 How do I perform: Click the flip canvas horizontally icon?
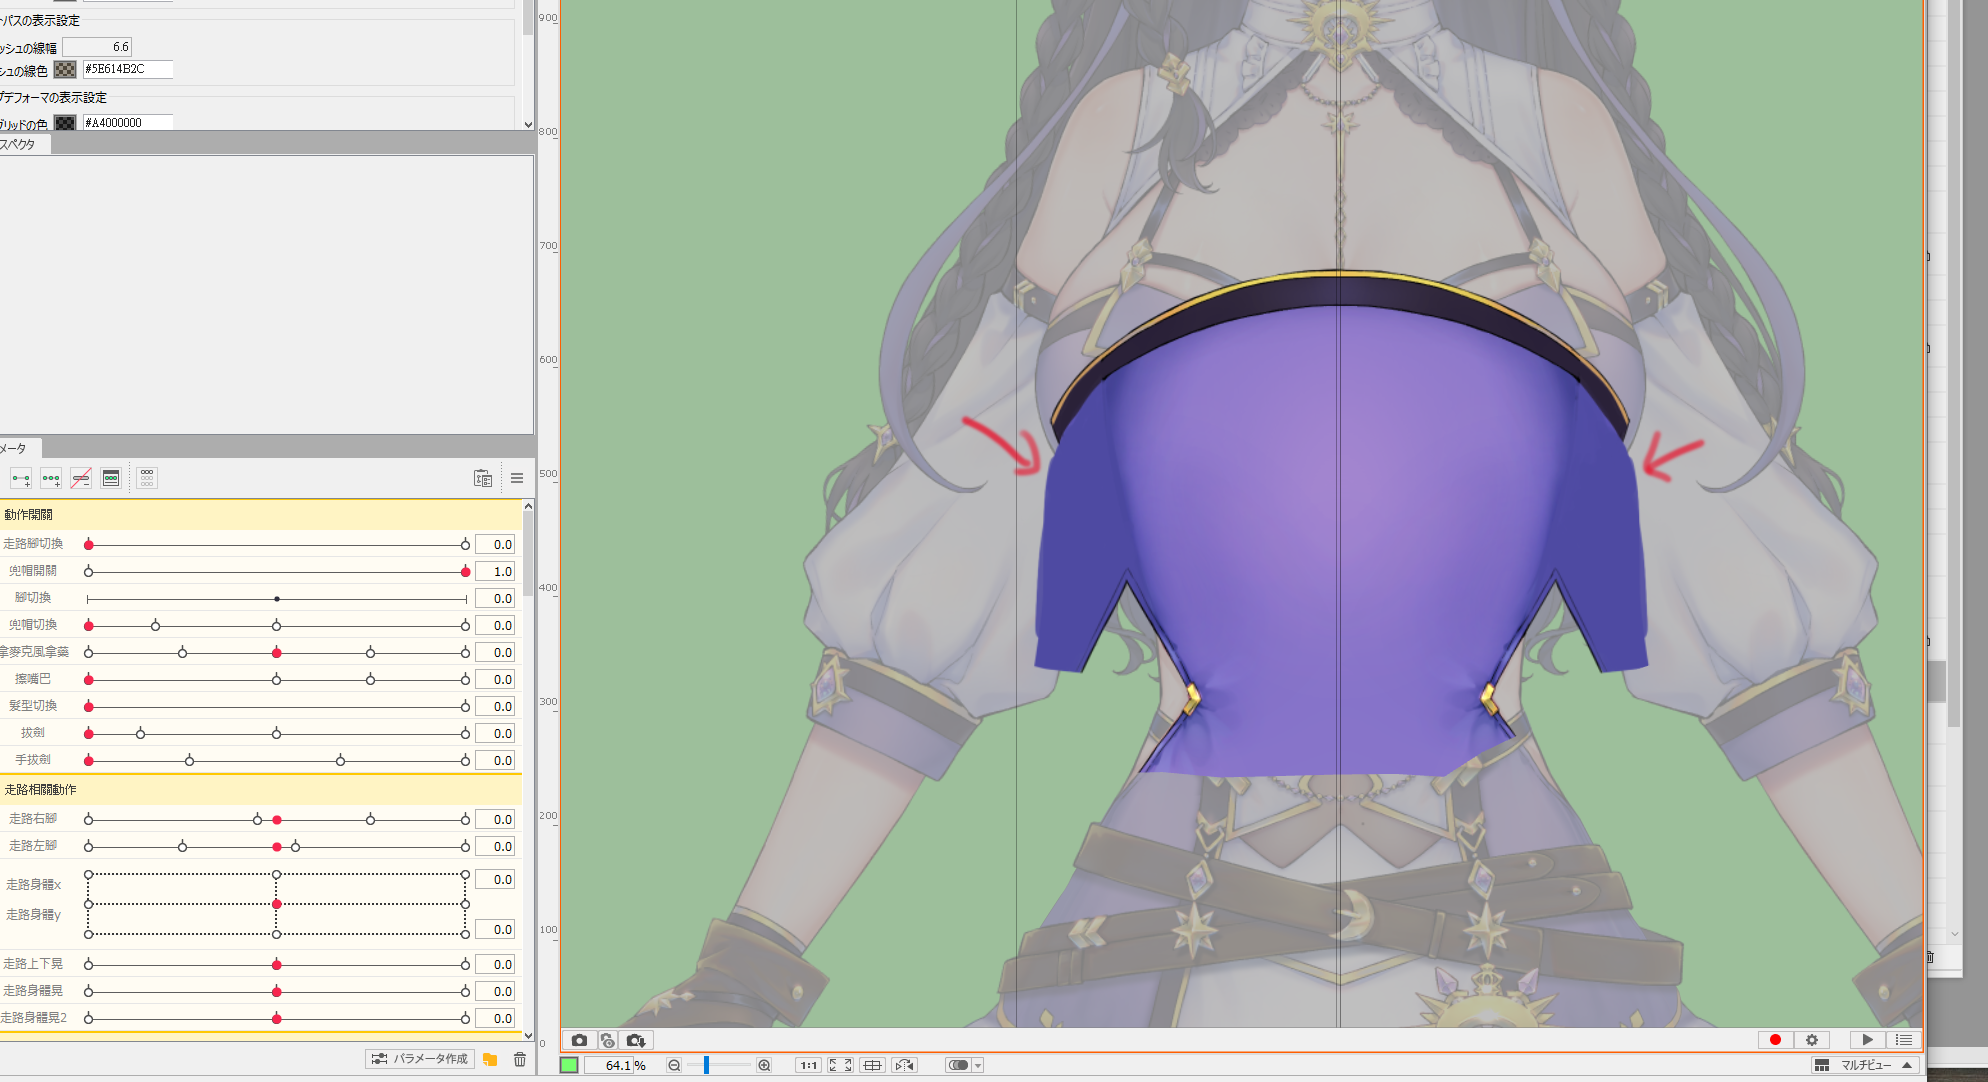tap(904, 1065)
